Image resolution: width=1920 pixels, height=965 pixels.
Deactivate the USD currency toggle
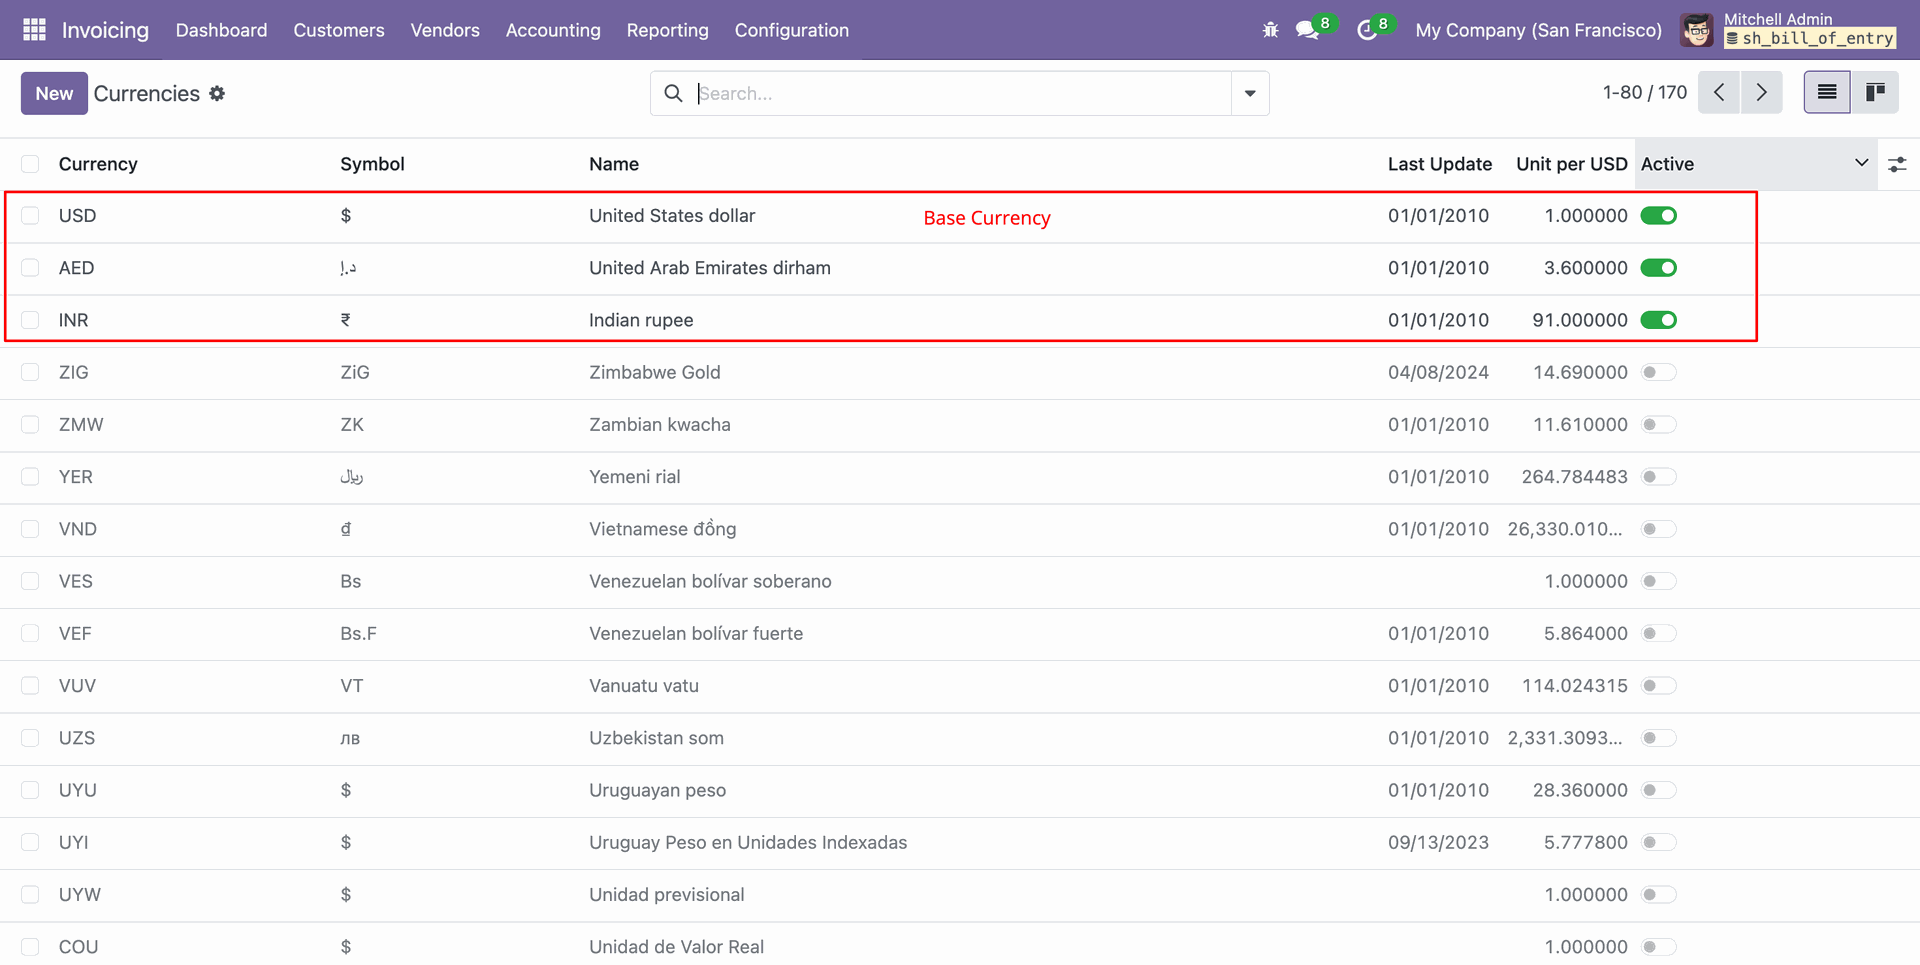pyautogui.click(x=1659, y=216)
